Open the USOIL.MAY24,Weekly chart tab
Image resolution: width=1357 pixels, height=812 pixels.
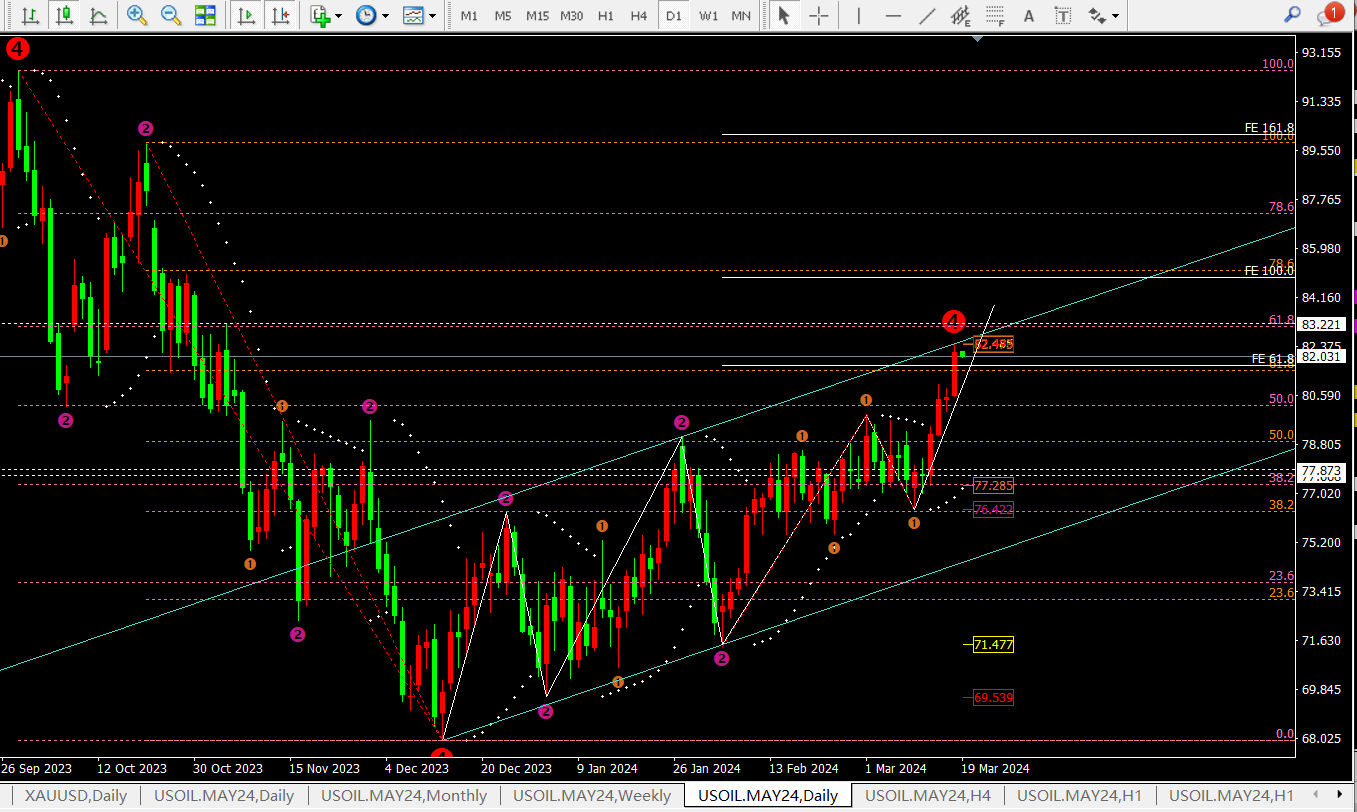click(592, 796)
